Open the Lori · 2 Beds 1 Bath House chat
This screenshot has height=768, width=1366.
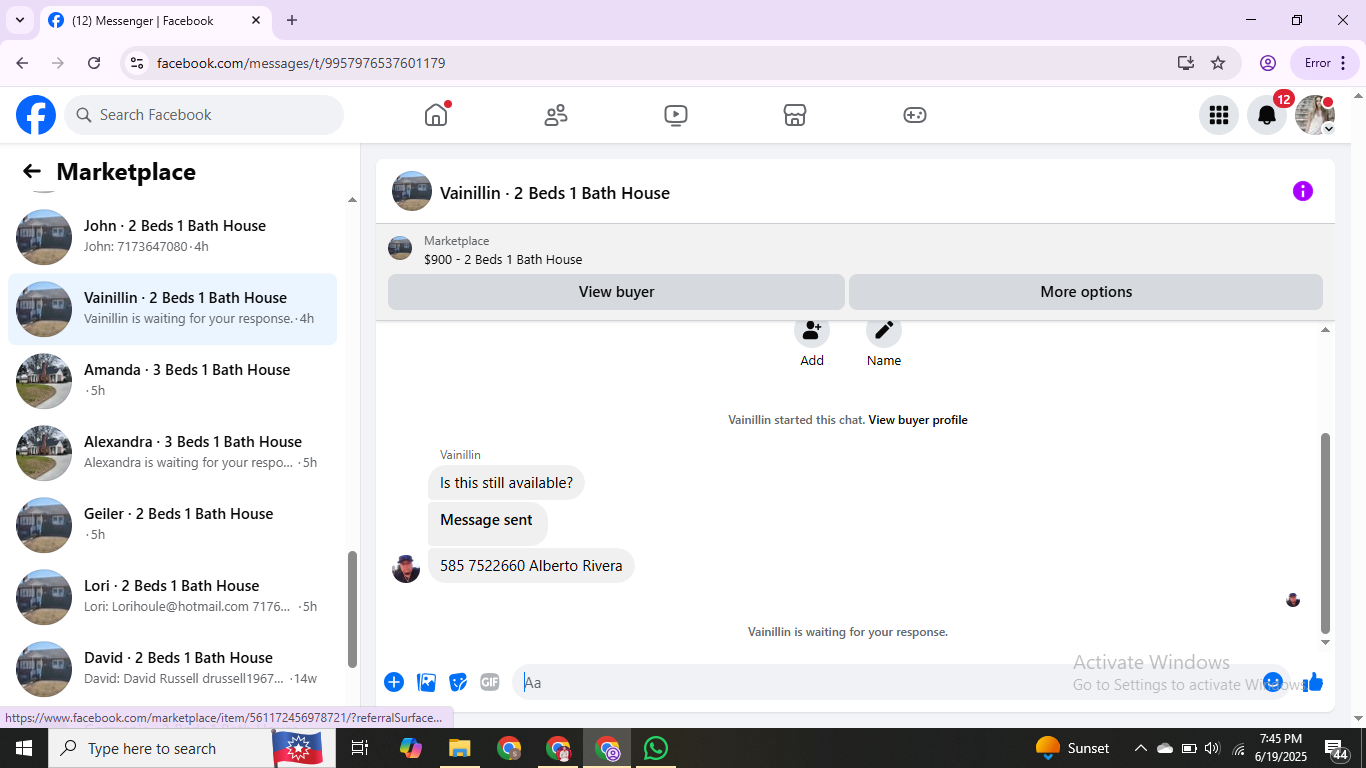pyautogui.click(x=173, y=597)
